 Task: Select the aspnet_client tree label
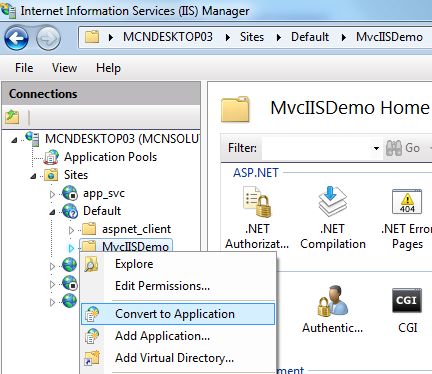click(x=136, y=229)
